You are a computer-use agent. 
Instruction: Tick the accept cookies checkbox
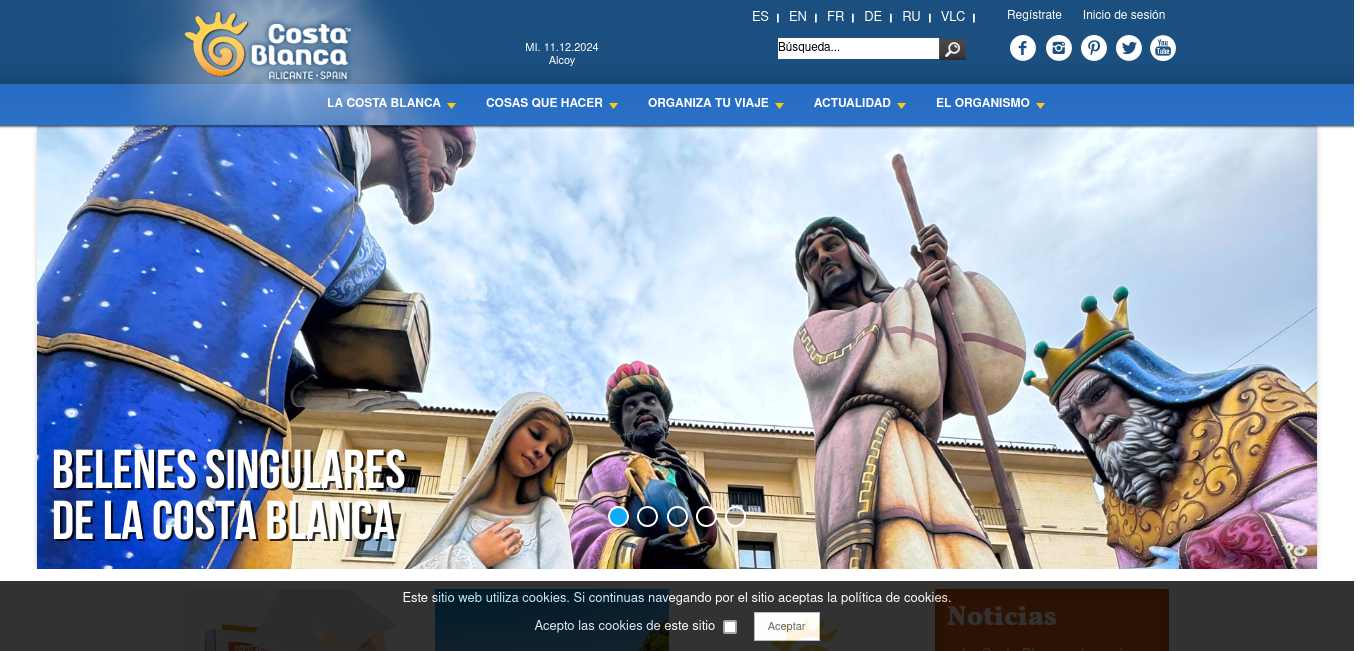pyautogui.click(x=730, y=627)
